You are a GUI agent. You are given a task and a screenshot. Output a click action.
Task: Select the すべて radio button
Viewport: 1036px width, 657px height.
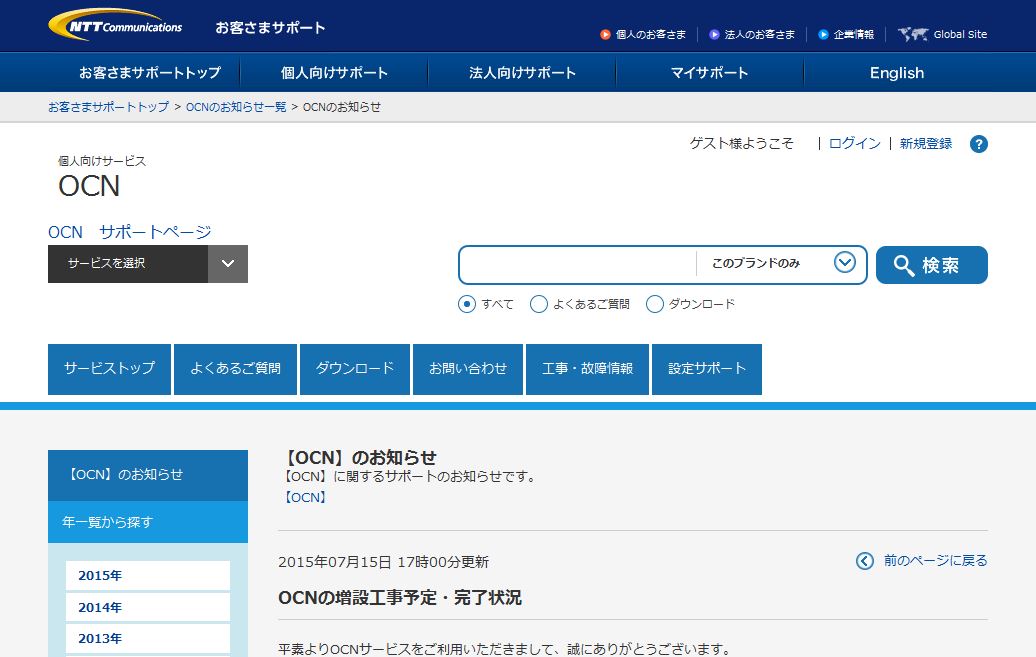coord(466,304)
